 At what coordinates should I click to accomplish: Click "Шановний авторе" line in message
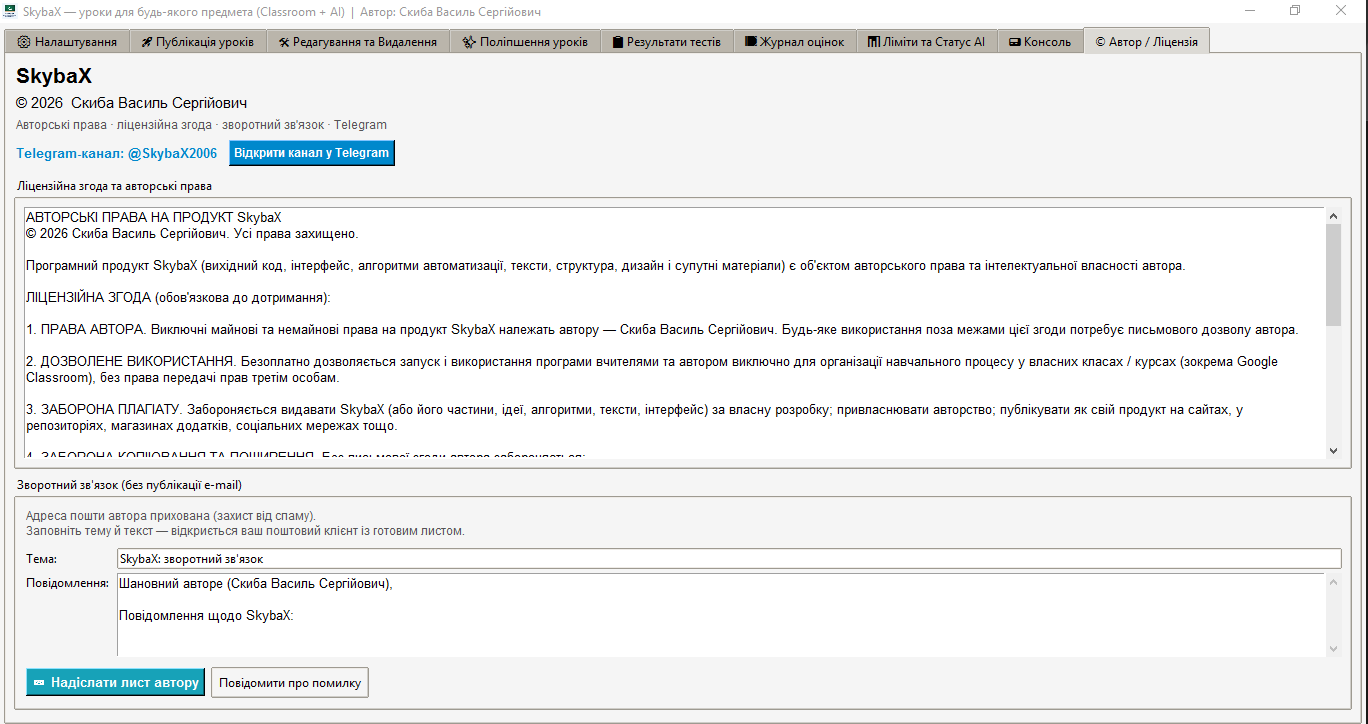click(x=256, y=584)
